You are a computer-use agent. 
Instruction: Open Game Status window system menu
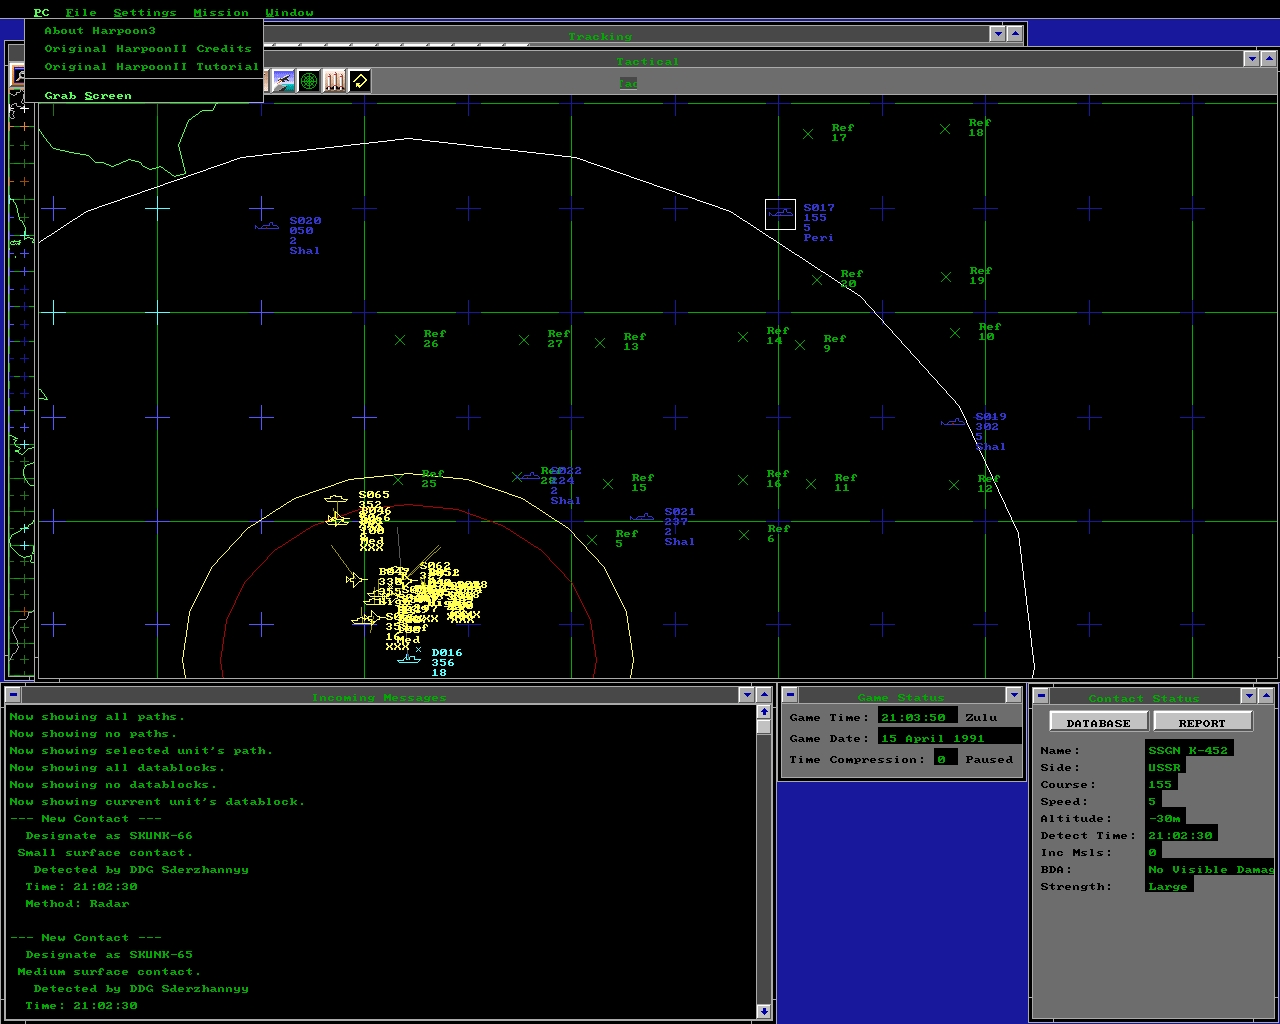click(x=790, y=694)
